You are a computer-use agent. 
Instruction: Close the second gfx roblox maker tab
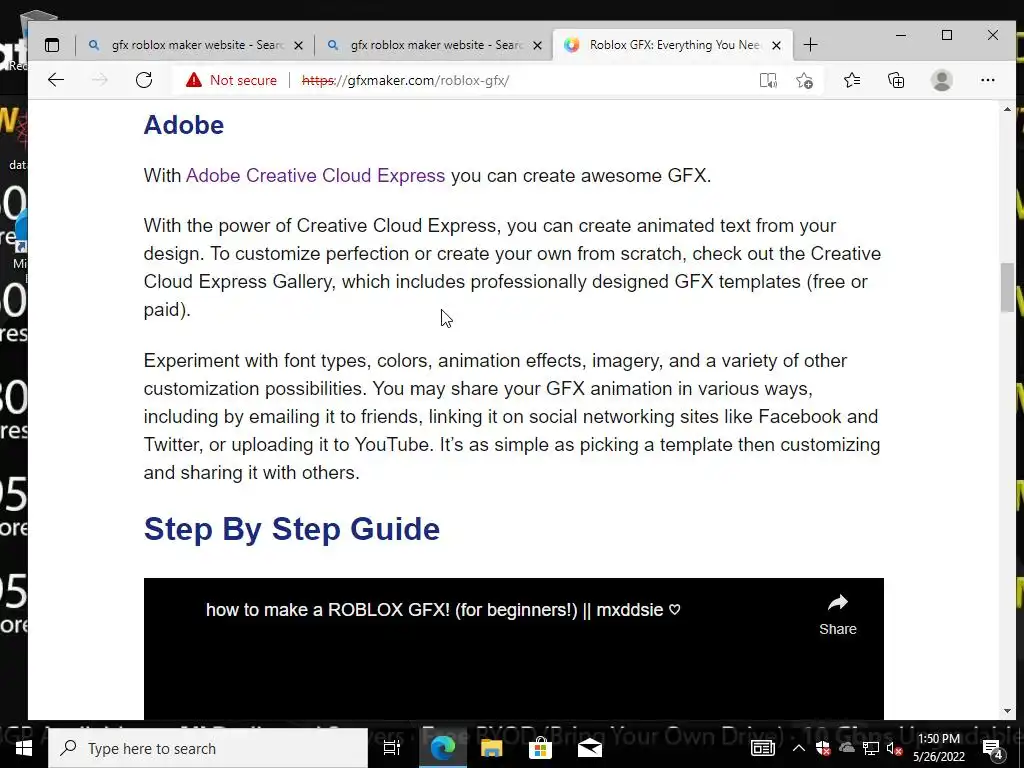coord(537,46)
